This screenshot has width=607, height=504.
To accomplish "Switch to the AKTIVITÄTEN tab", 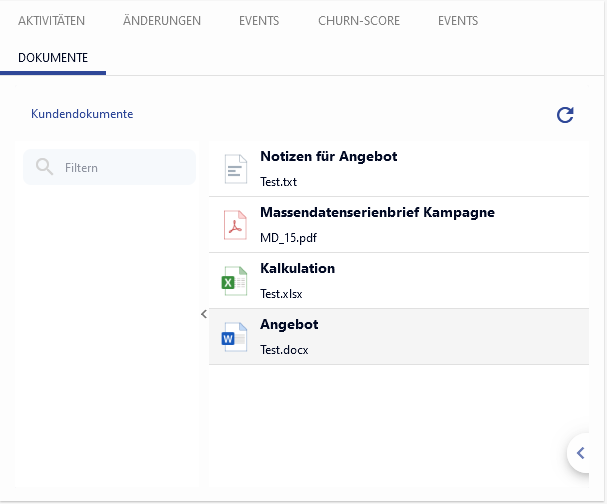I will [x=51, y=21].
